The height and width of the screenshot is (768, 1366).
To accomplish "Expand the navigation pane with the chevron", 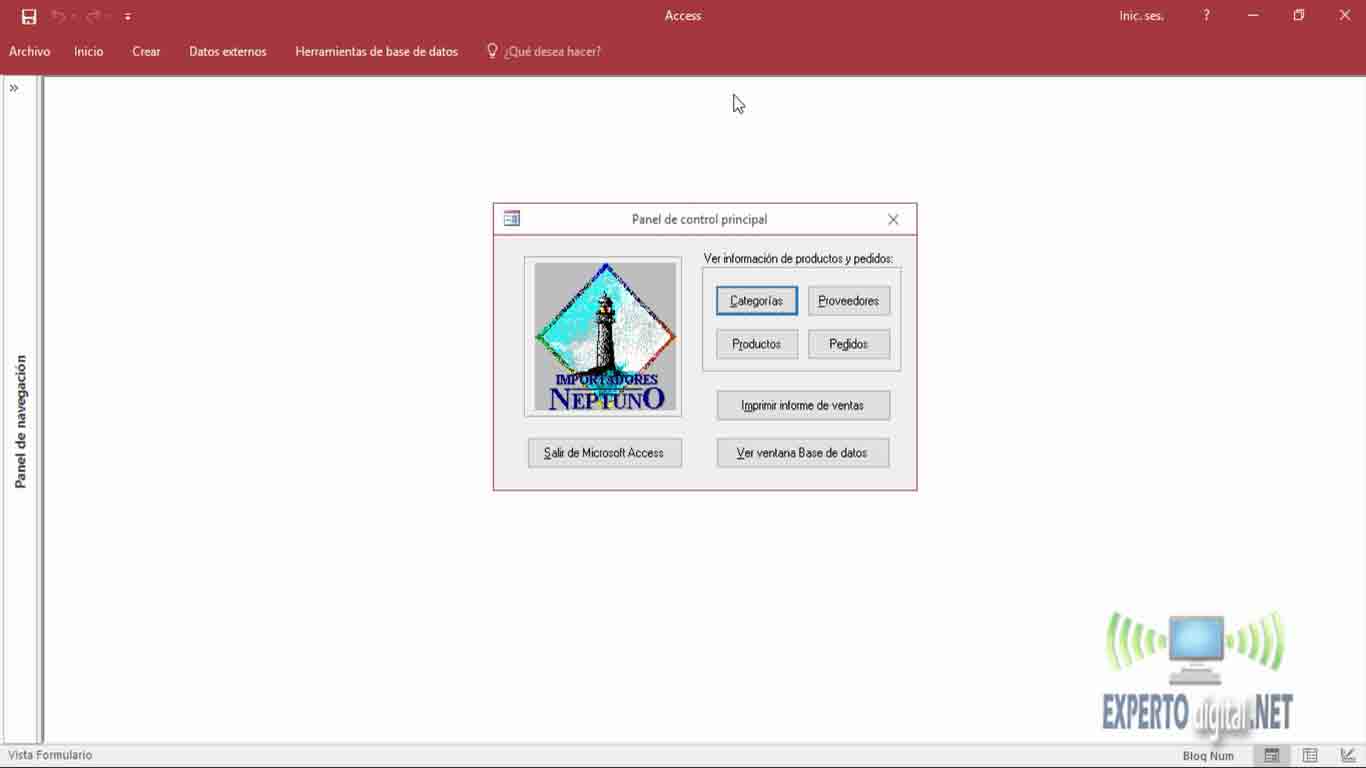I will (x=14, y=88).
